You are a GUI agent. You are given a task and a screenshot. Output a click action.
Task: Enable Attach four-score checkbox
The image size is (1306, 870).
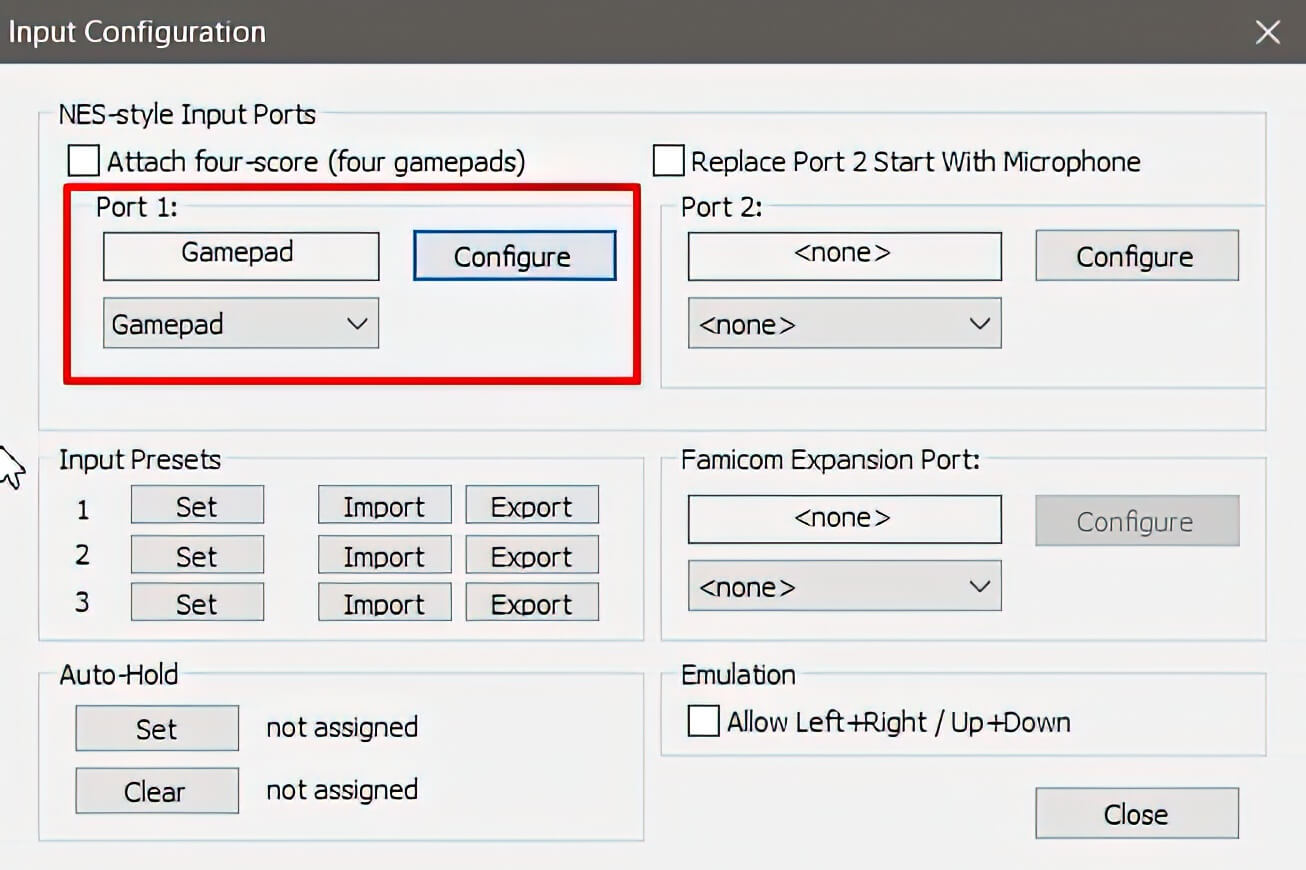click(82, 159)
